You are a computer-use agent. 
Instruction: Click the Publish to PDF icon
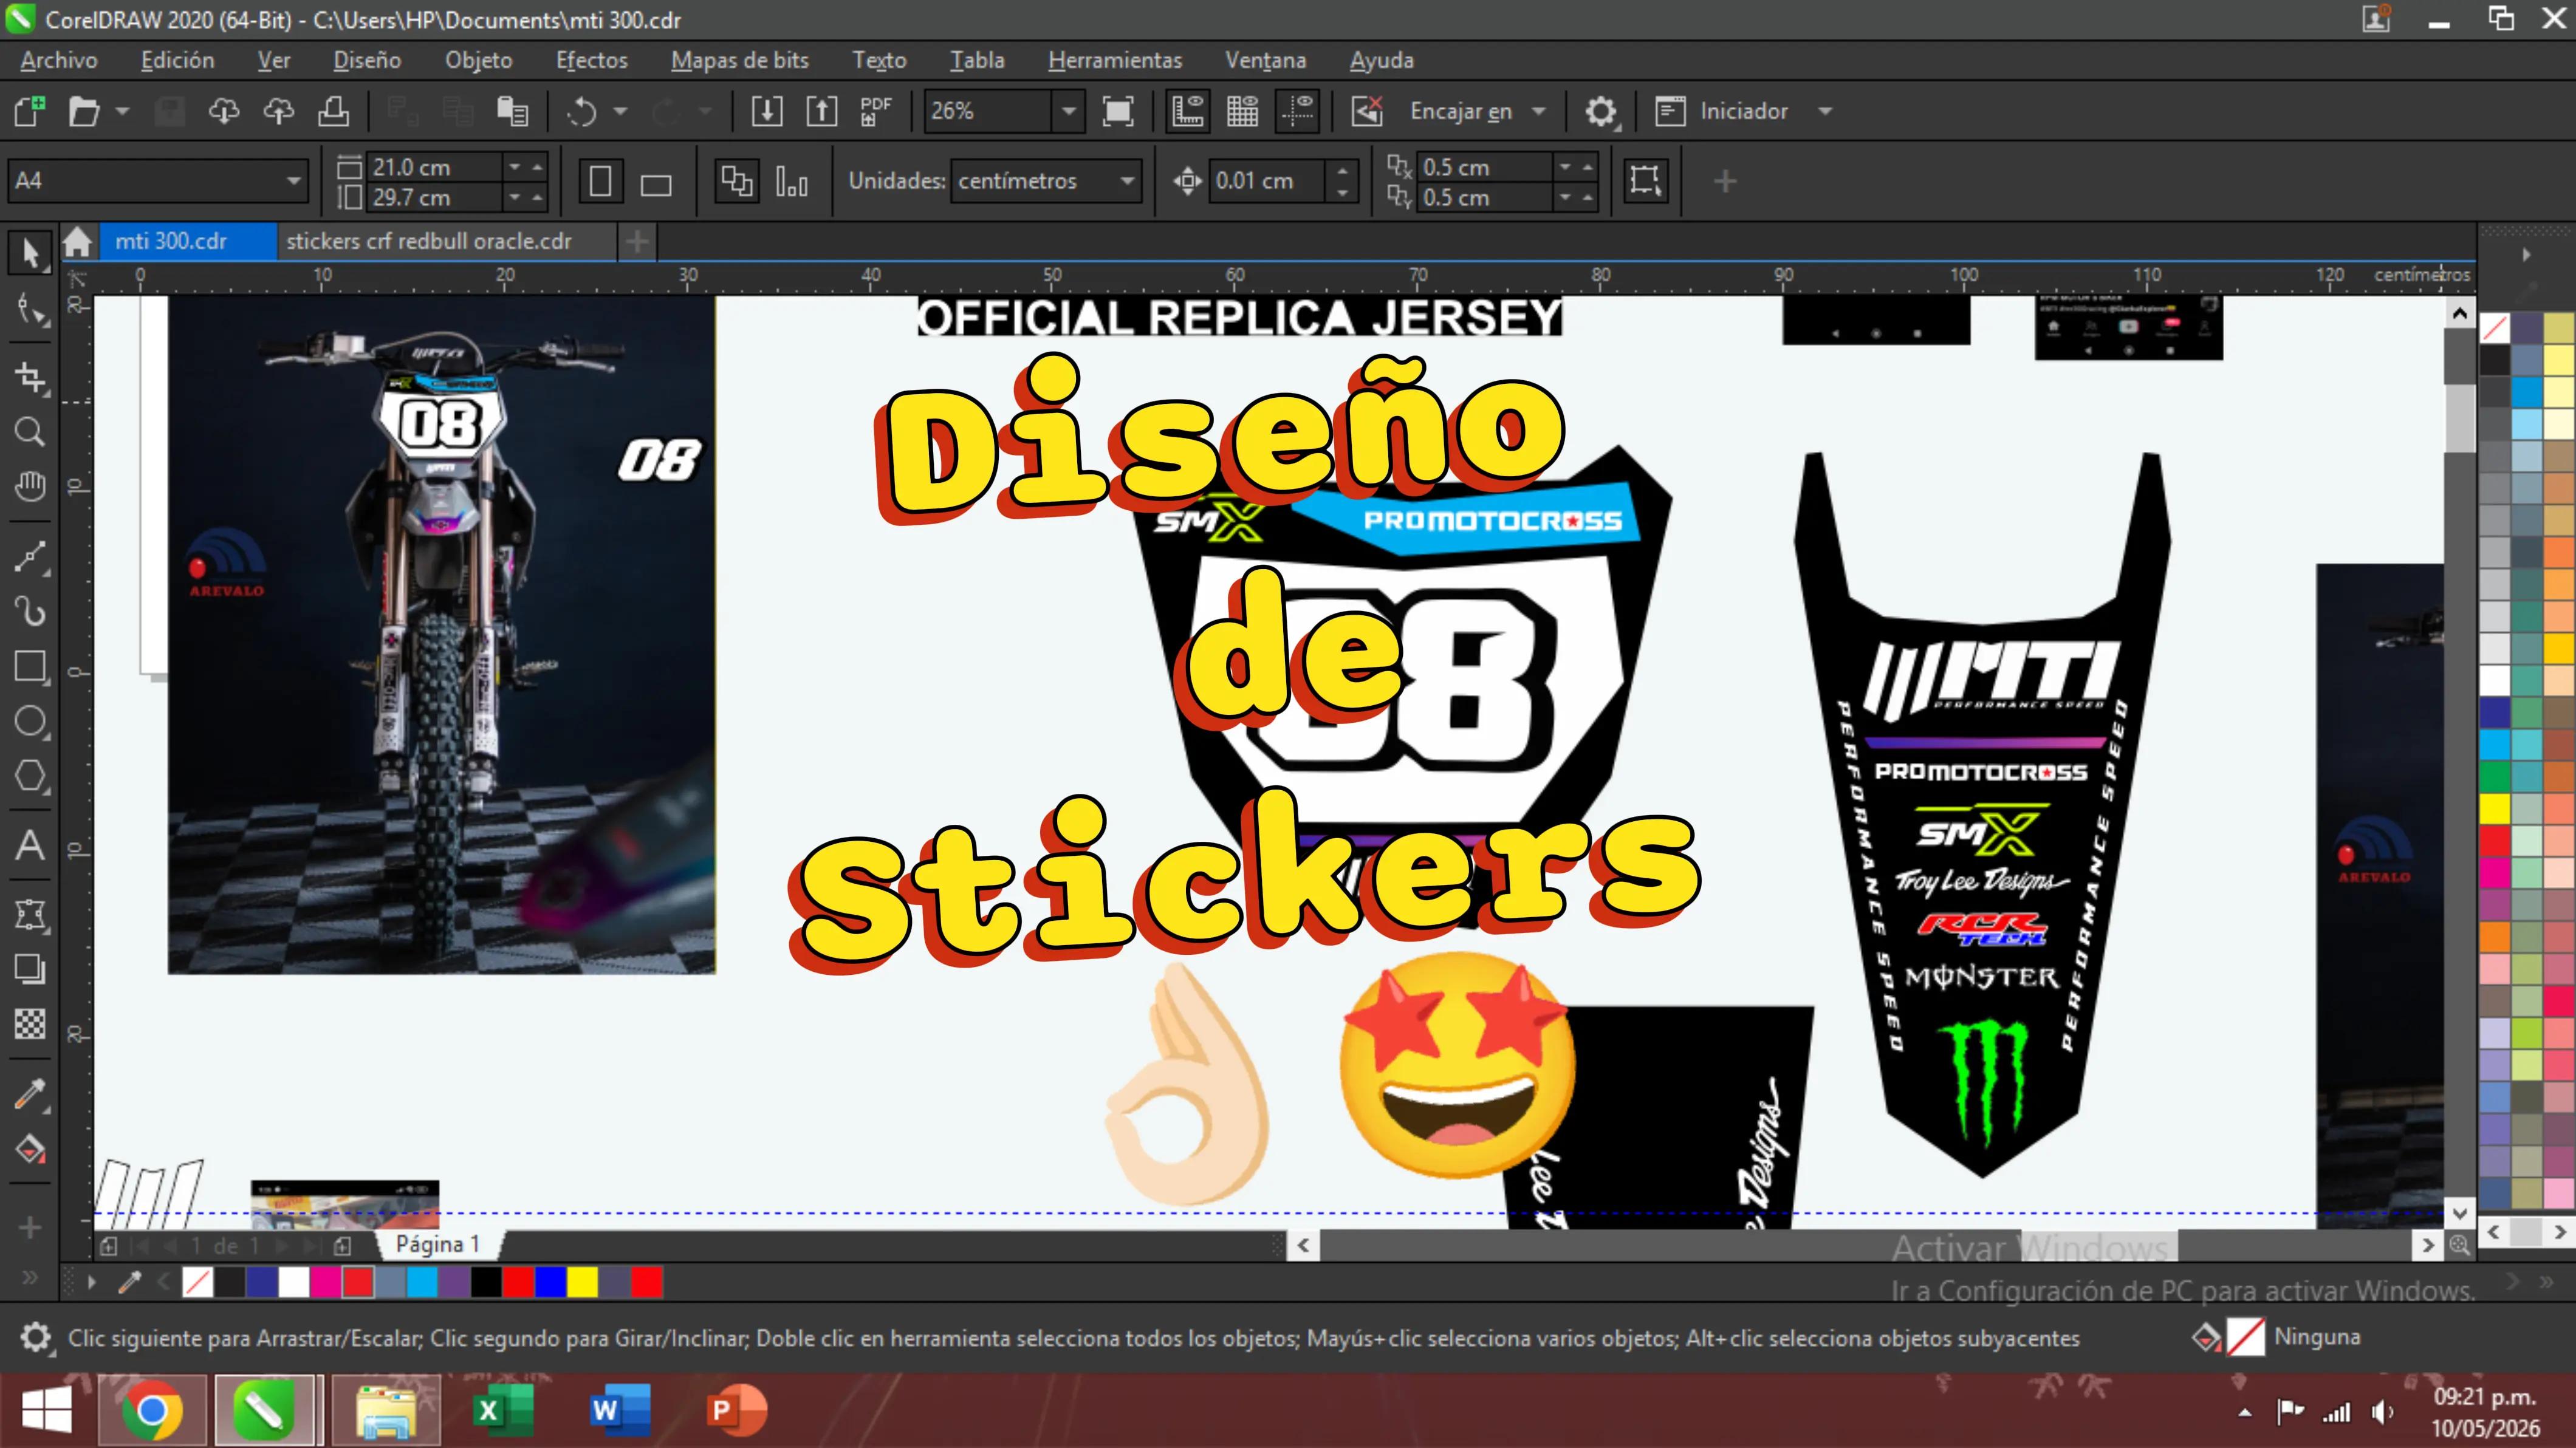[x=875, y=111]
